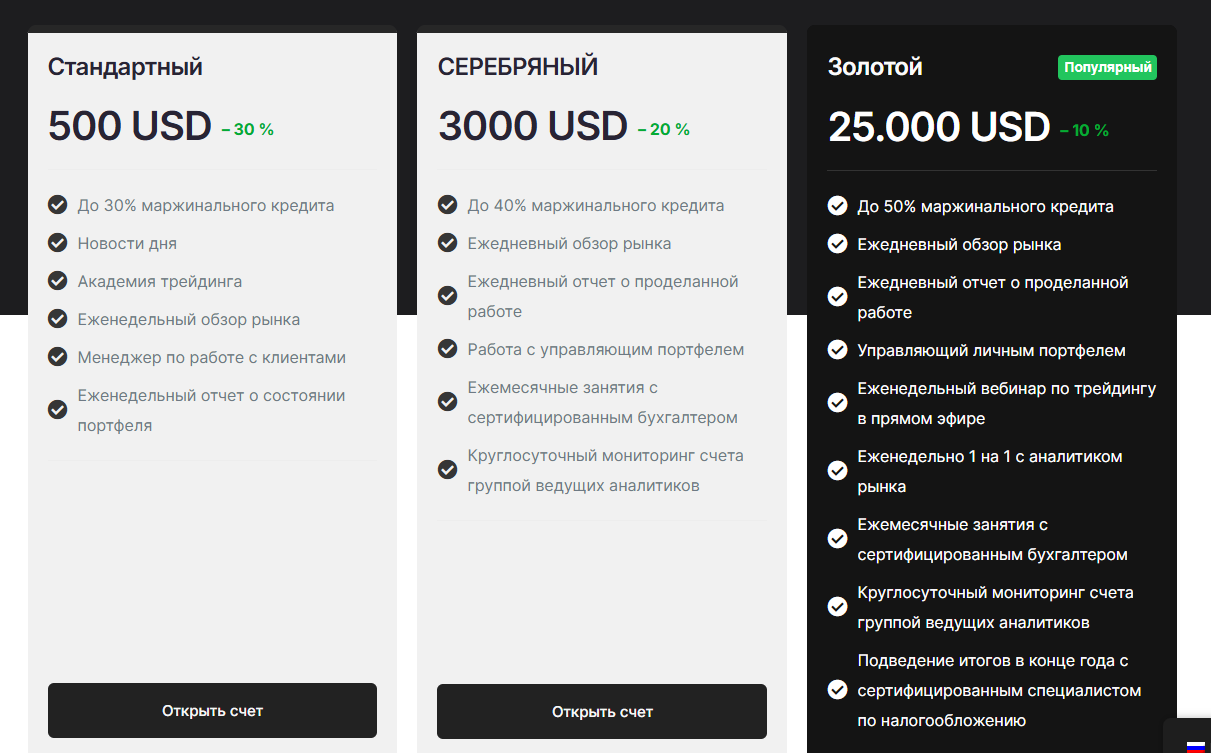Click the '500 USD' price
Screen dimensions: 1211x753
tap(130, 127)
